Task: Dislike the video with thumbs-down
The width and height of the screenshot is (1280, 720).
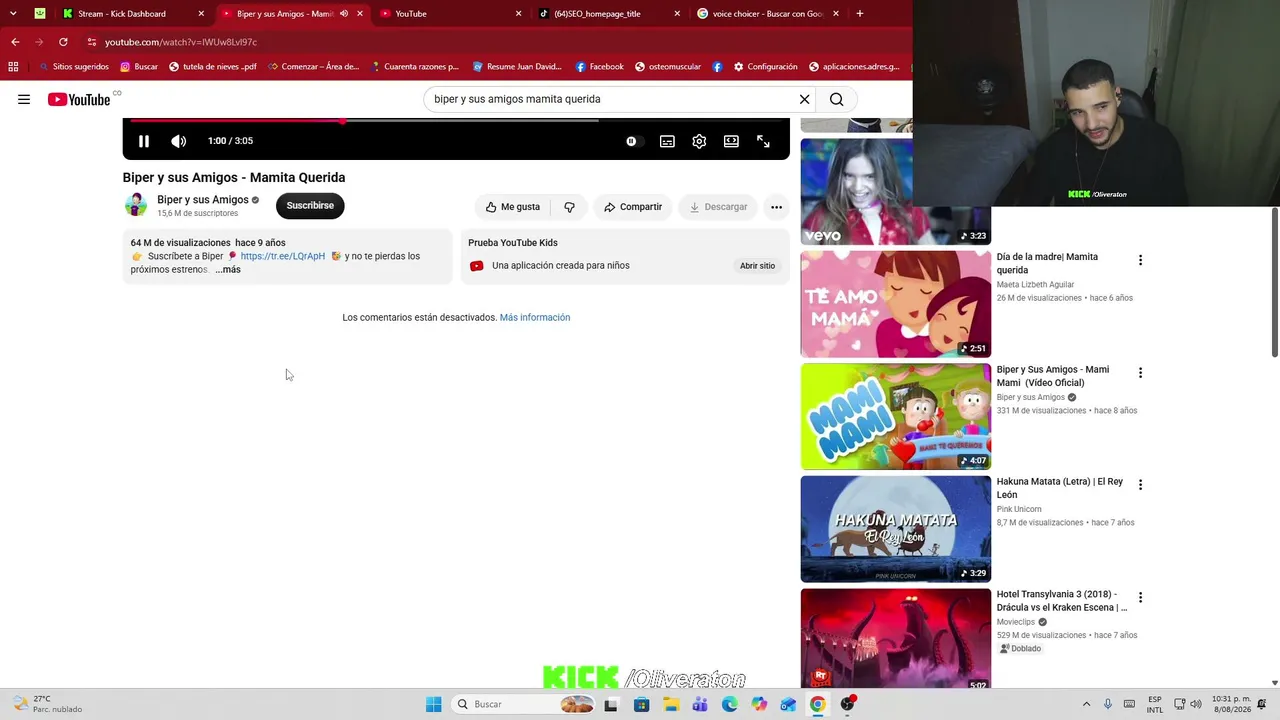Action: pos(569,207)
